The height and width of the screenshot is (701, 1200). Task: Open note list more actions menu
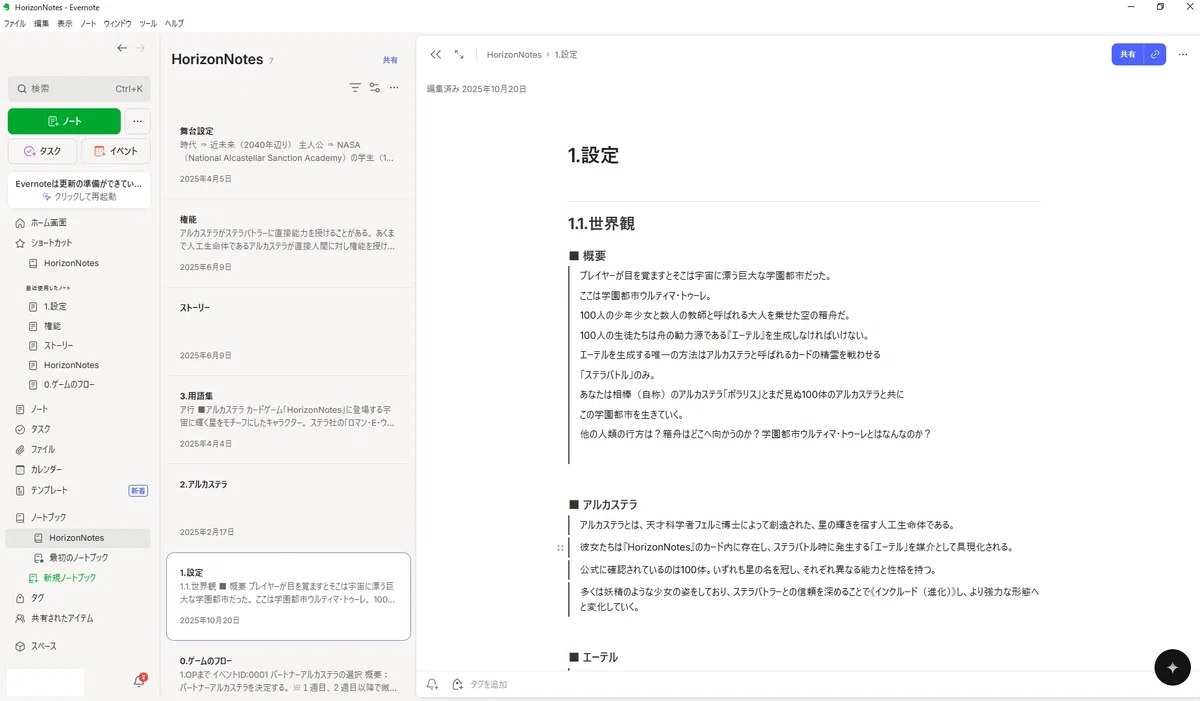click(394, 88)
